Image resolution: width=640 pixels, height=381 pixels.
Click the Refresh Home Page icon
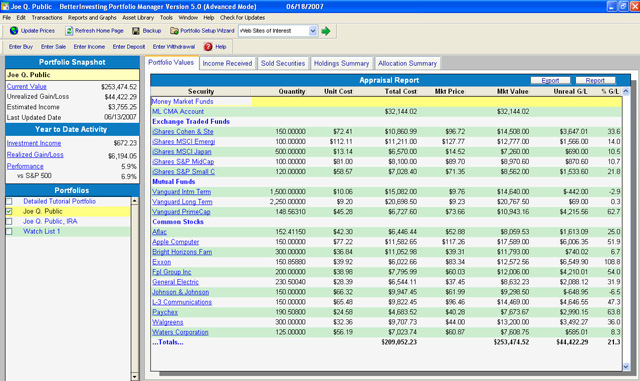[x=69, y=31]
